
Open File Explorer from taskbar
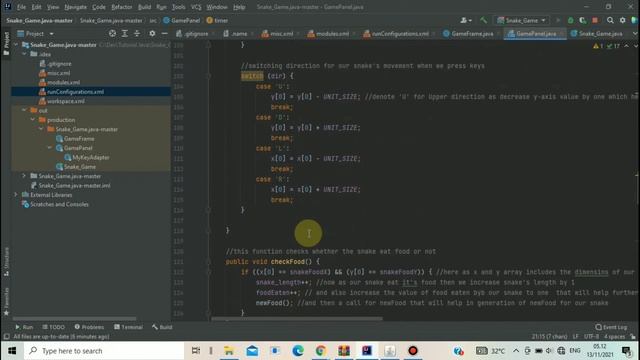[x=229, y=351]
